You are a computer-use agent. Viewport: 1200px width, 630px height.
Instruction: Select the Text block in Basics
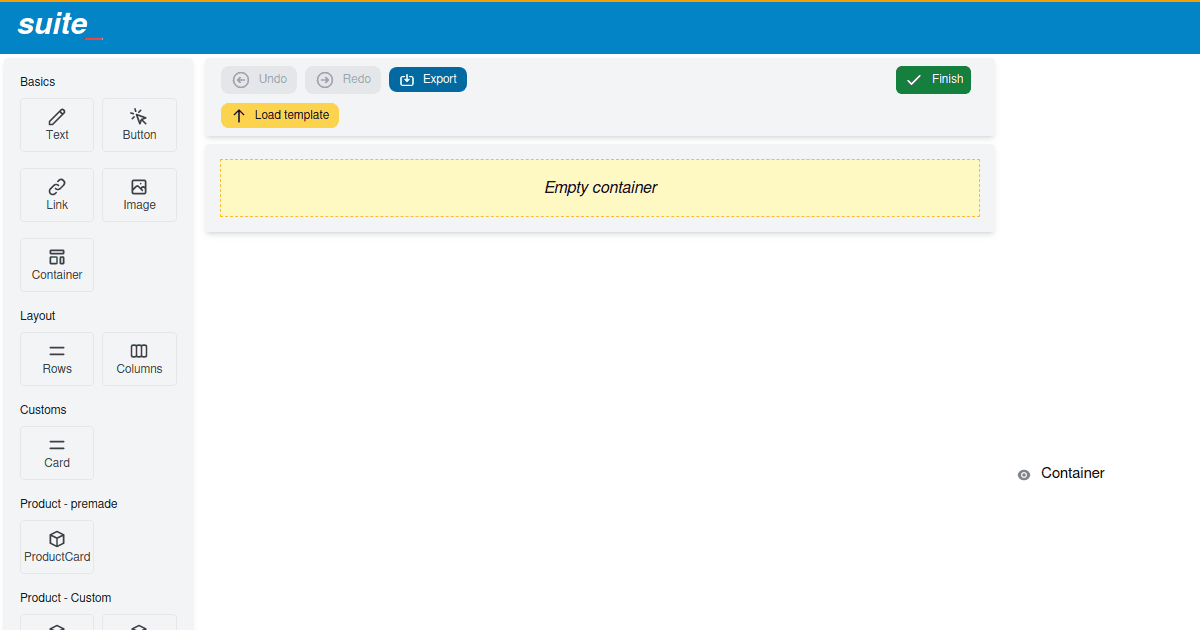56,124
